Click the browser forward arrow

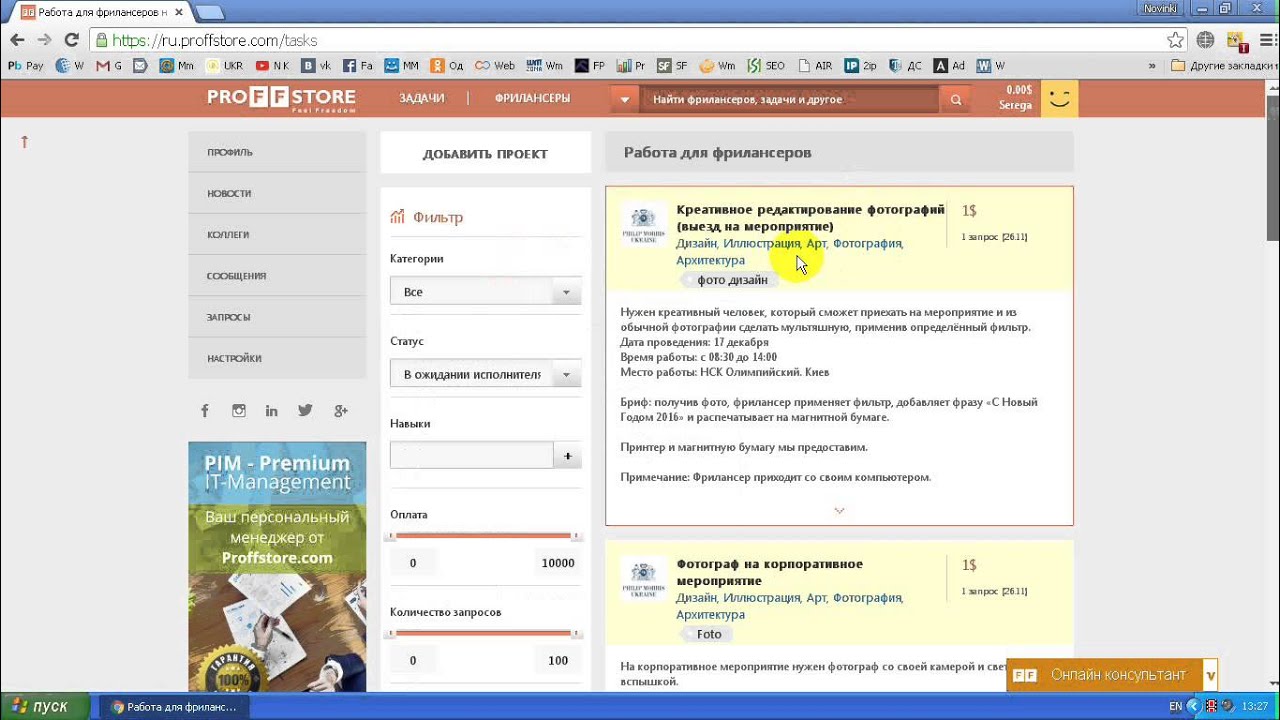click(44, 40)
